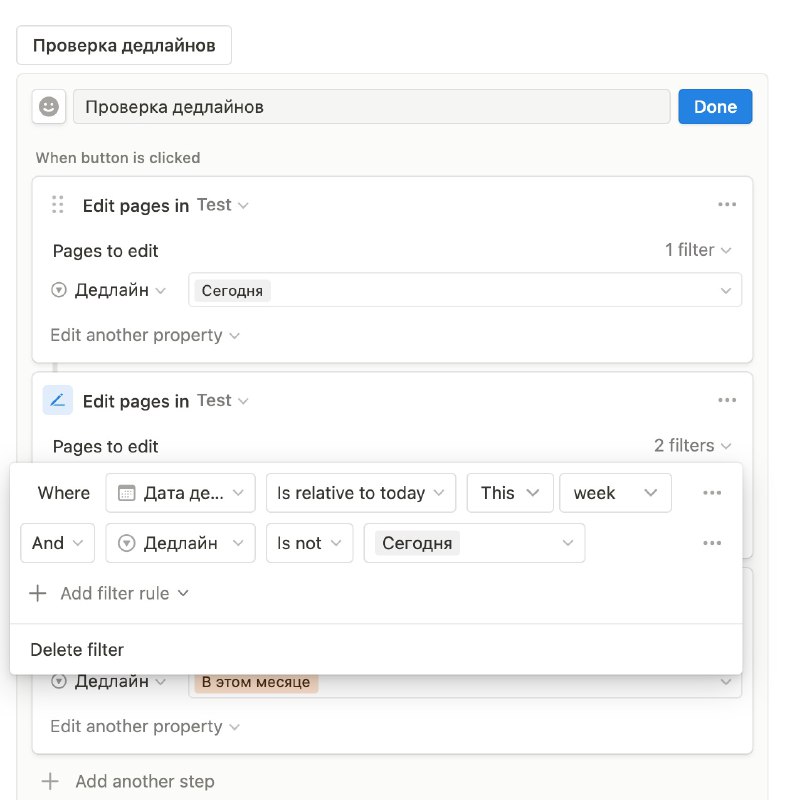790x800 pixels.
Task: Click the drag handle of first Edit pages step
Action: point(58,205)
